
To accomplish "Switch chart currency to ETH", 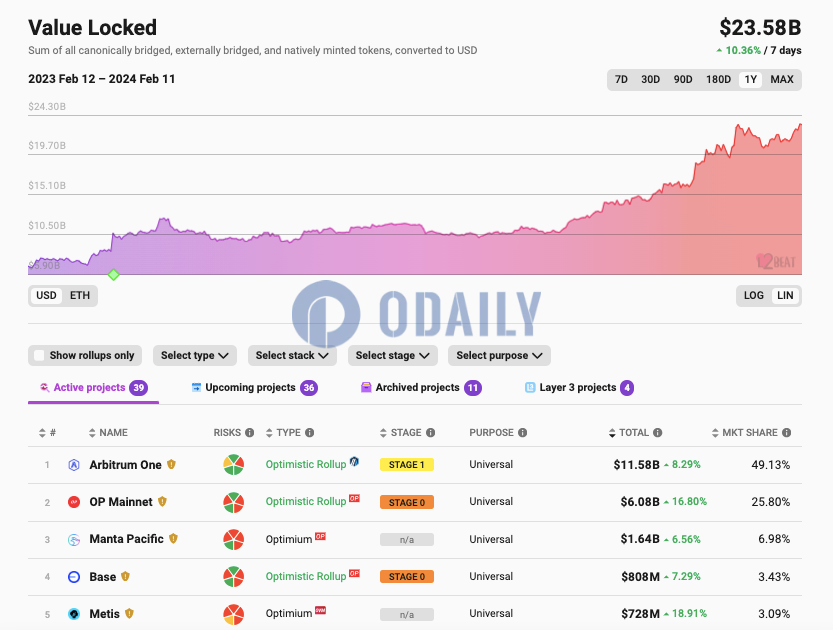I will 80,295.
